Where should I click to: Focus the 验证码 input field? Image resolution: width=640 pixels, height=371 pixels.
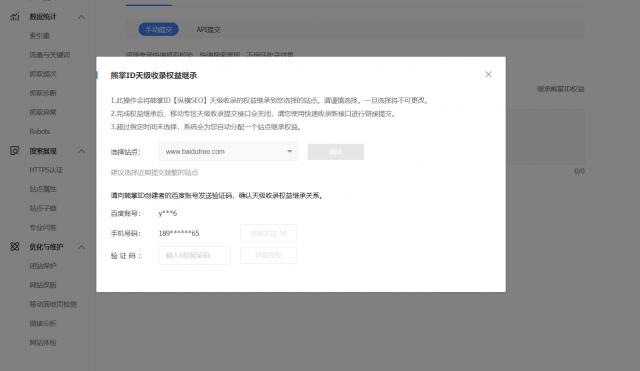tap(194, 255)
